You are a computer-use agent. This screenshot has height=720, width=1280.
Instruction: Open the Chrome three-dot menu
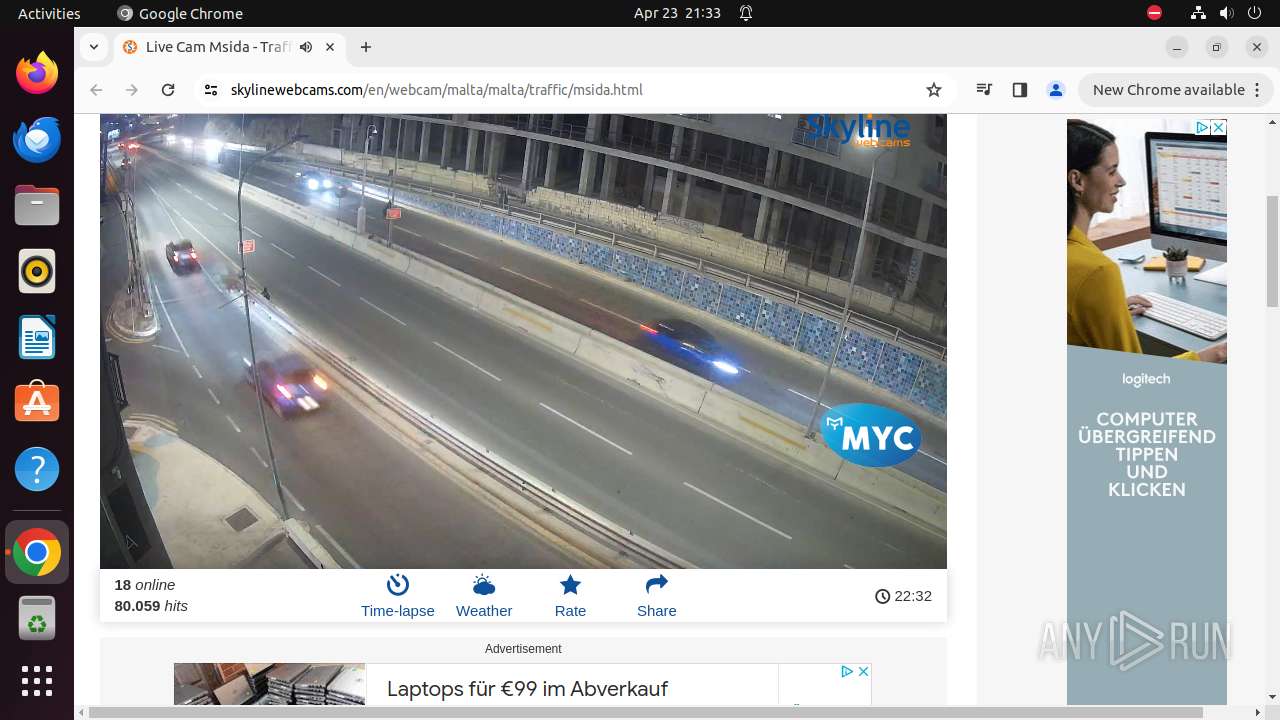(x=1259, y=90)
